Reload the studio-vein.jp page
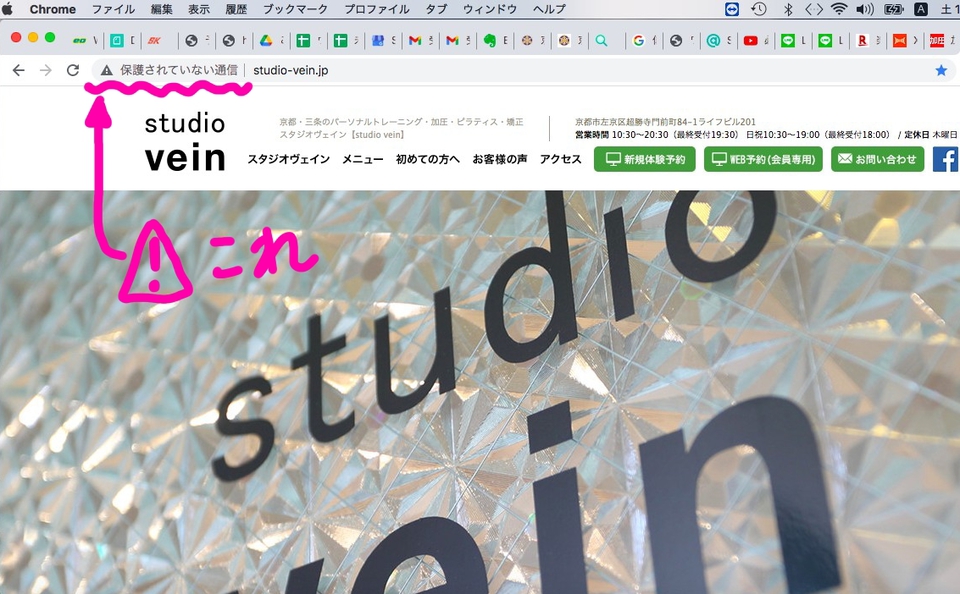The height and width of the screenshot is (594, 960). click(x=73, y=70)
